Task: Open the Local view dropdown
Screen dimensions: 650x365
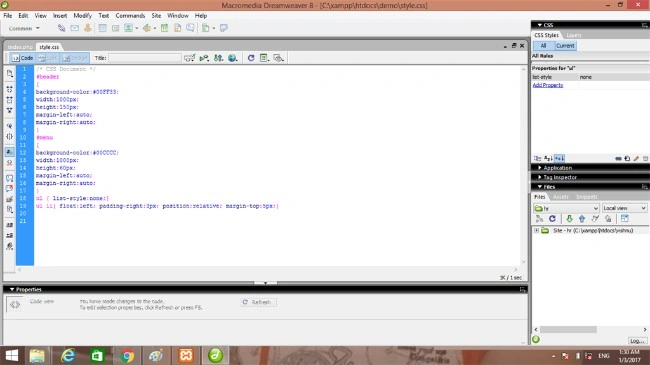Action: [x=624, y=208]
